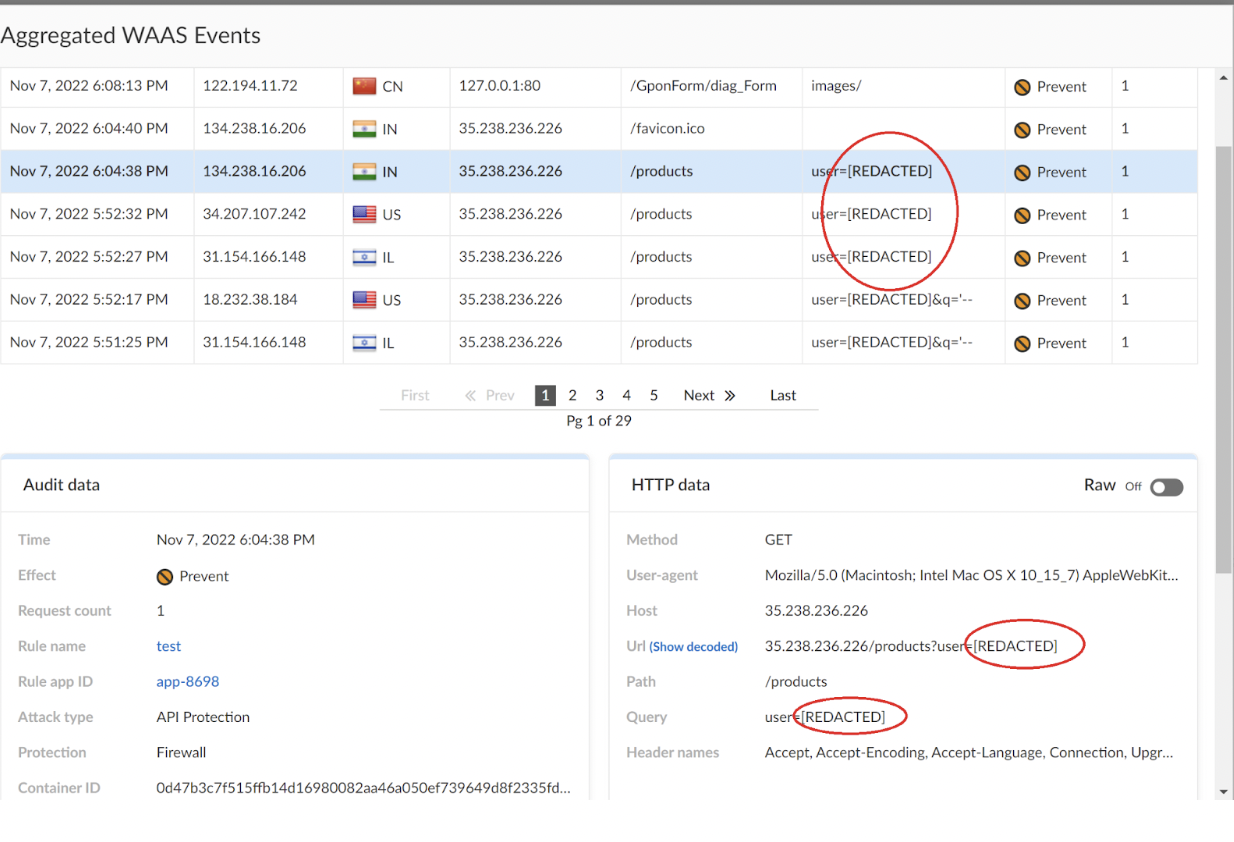Click India flag in 6:04:40 PM row

click(364, 129)
